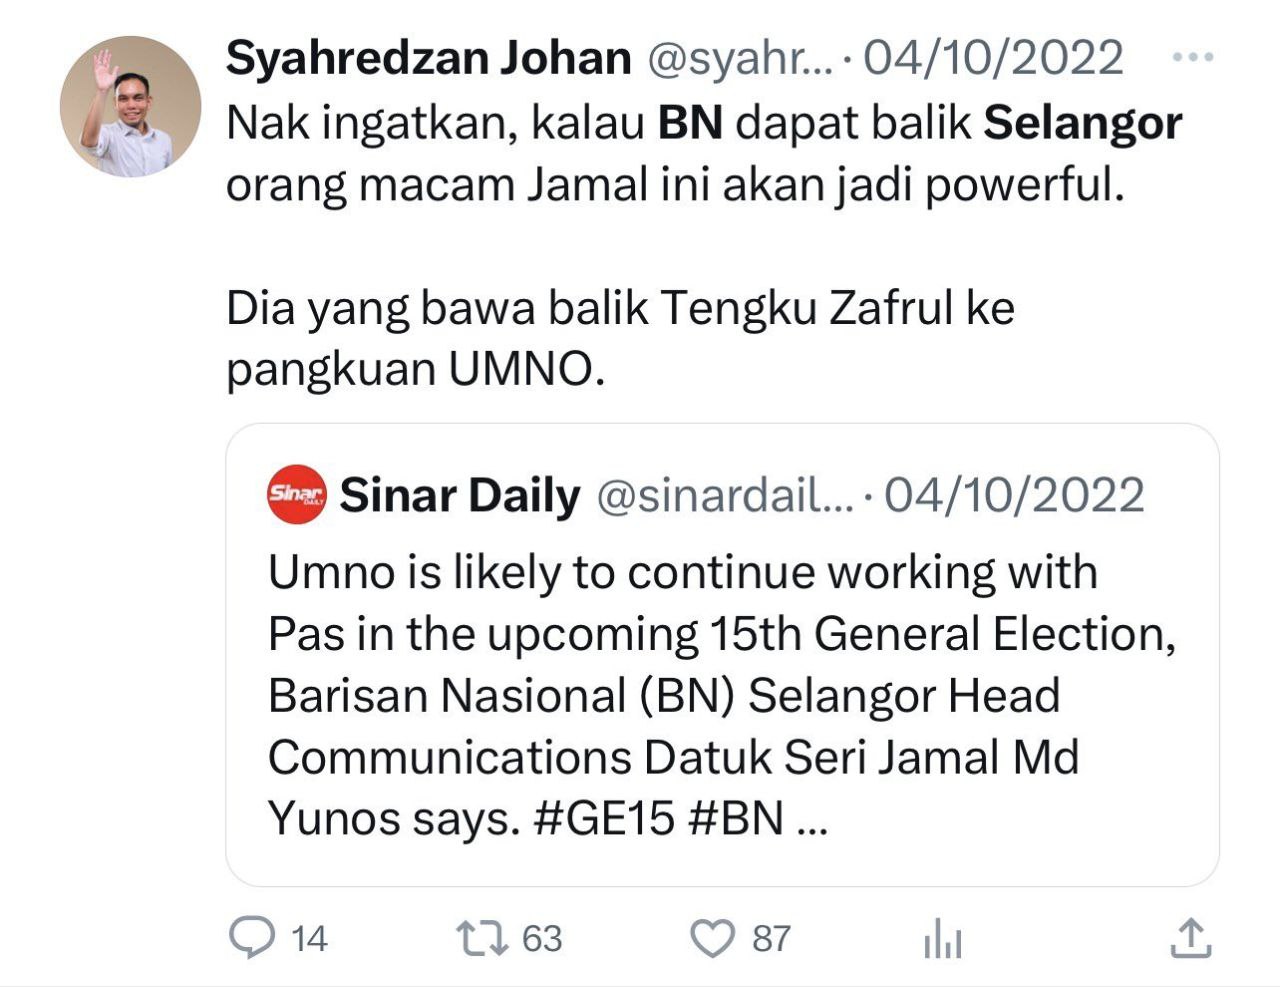Click the Syahredzan Johan display name

click(429, 58)
